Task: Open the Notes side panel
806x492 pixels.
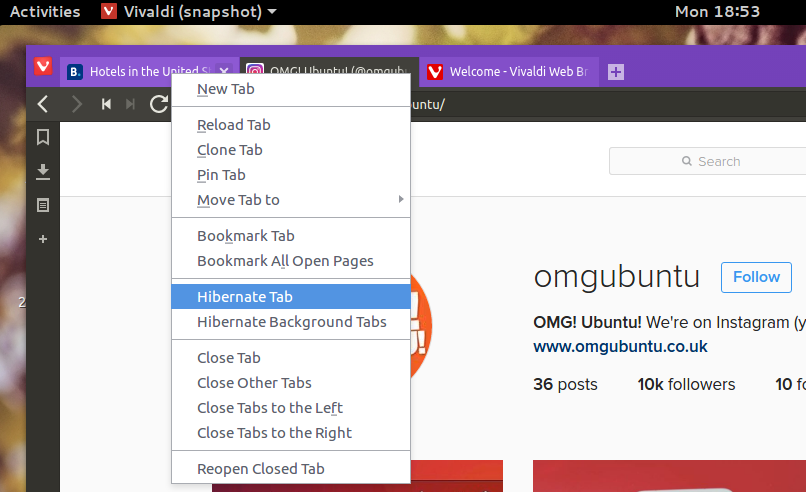Action: tap(43, 205)
